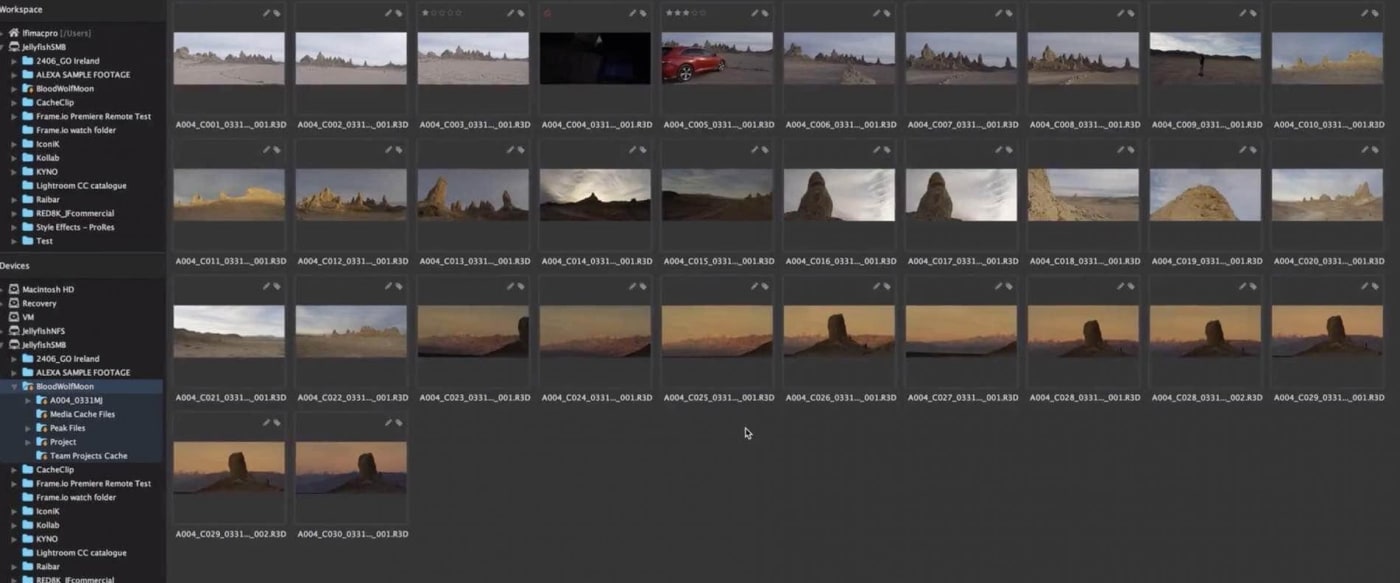Set the star rating on clip A004_C003
This screenshot has width=1400, height=583.
click(x=441, y=13)
